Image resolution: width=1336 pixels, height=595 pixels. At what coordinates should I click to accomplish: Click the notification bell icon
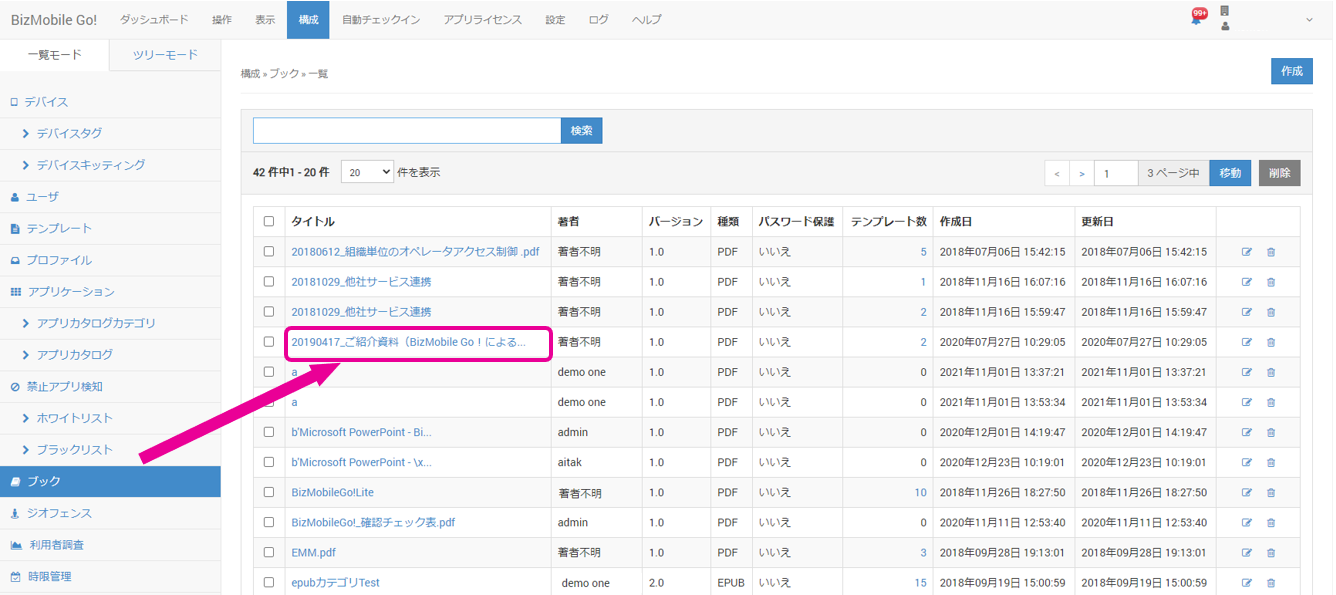[1196, 19]
